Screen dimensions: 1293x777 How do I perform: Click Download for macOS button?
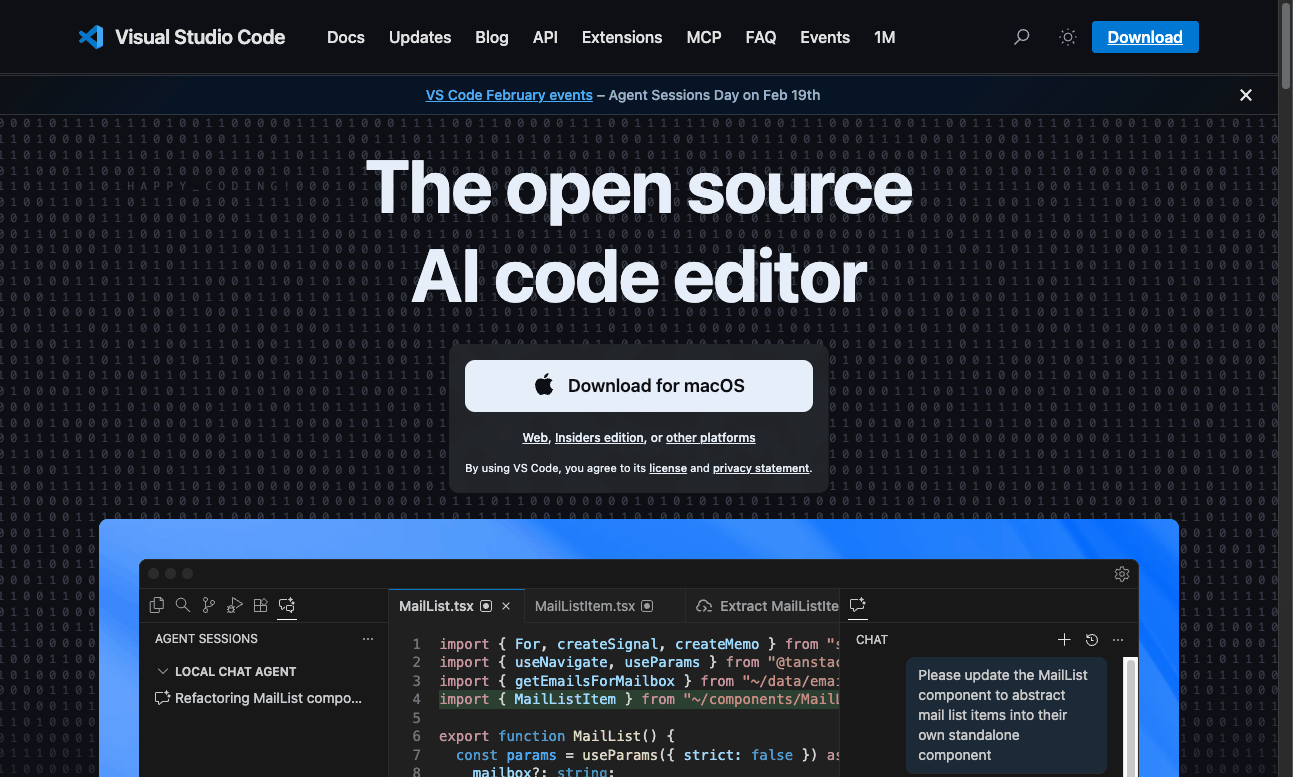tap(639, 386)
